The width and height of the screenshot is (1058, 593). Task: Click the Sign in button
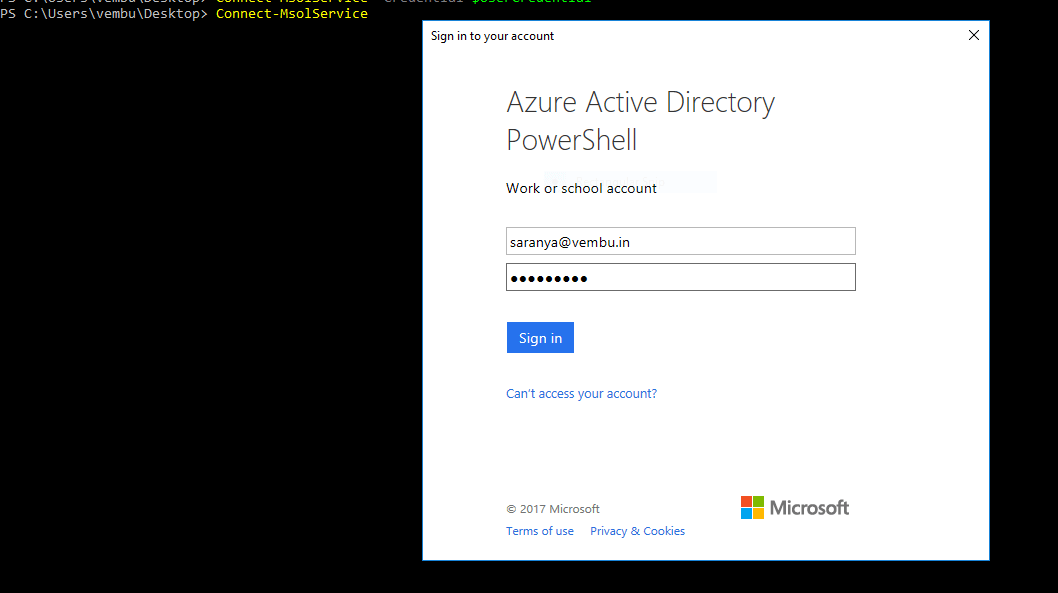point(540,337)
